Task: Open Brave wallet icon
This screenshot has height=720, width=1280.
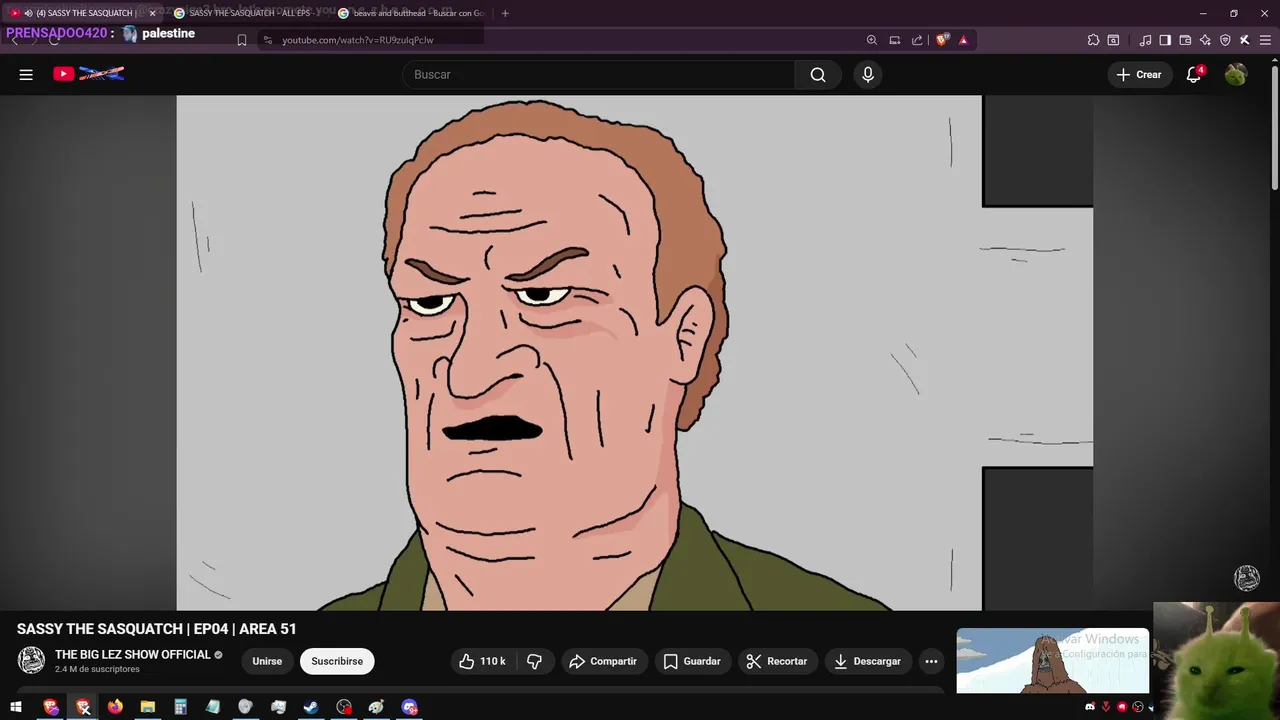Action: tap(1185, 40)
